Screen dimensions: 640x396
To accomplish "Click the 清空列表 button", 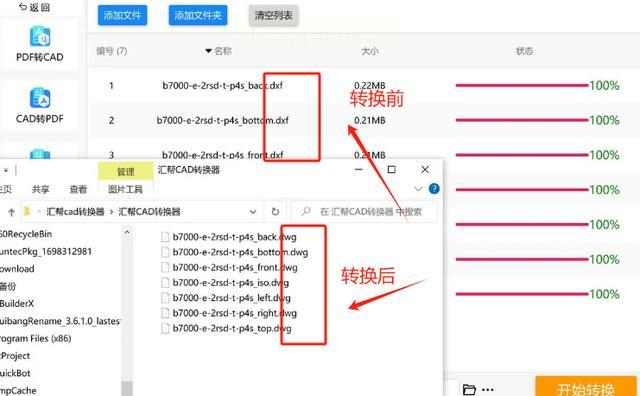I will point(273,16).
